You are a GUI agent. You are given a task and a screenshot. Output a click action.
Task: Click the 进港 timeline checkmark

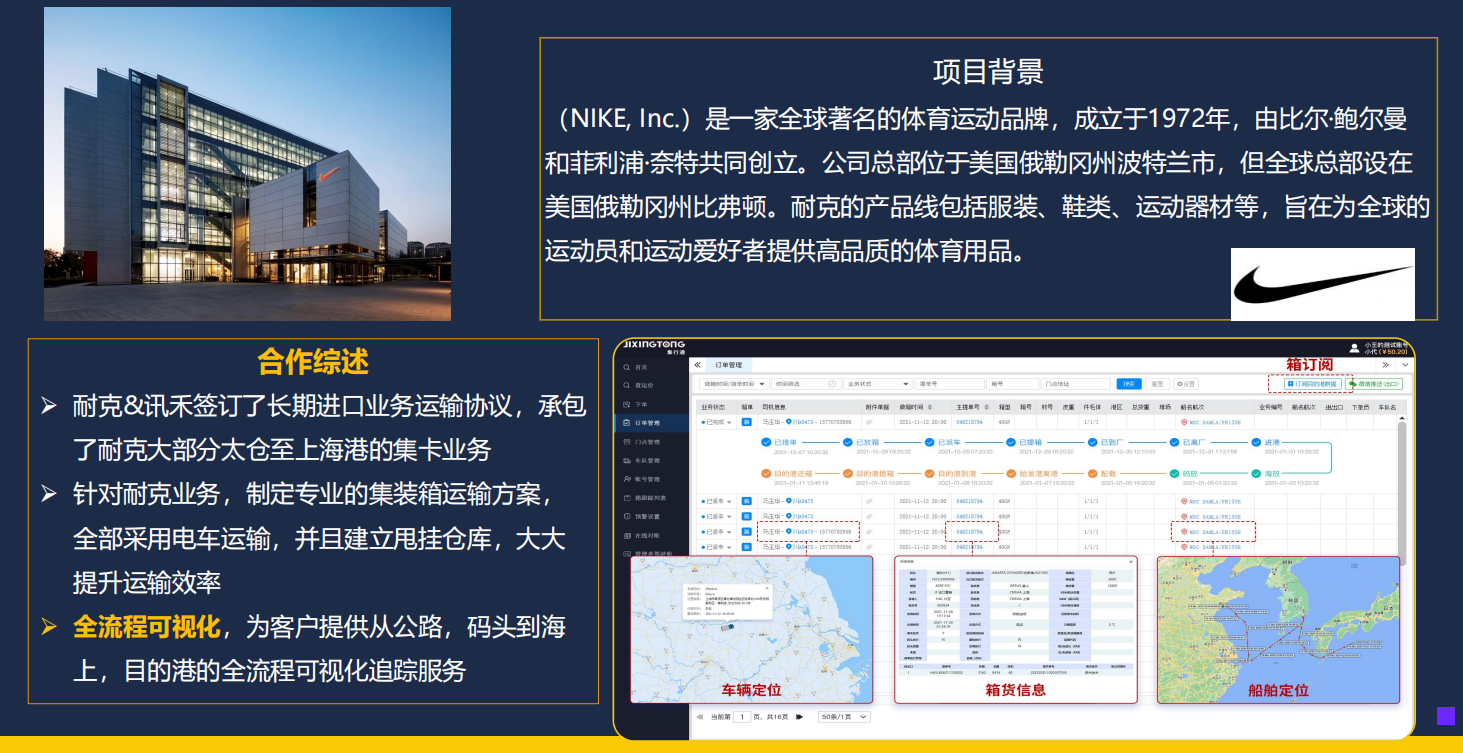[1256, 442]
